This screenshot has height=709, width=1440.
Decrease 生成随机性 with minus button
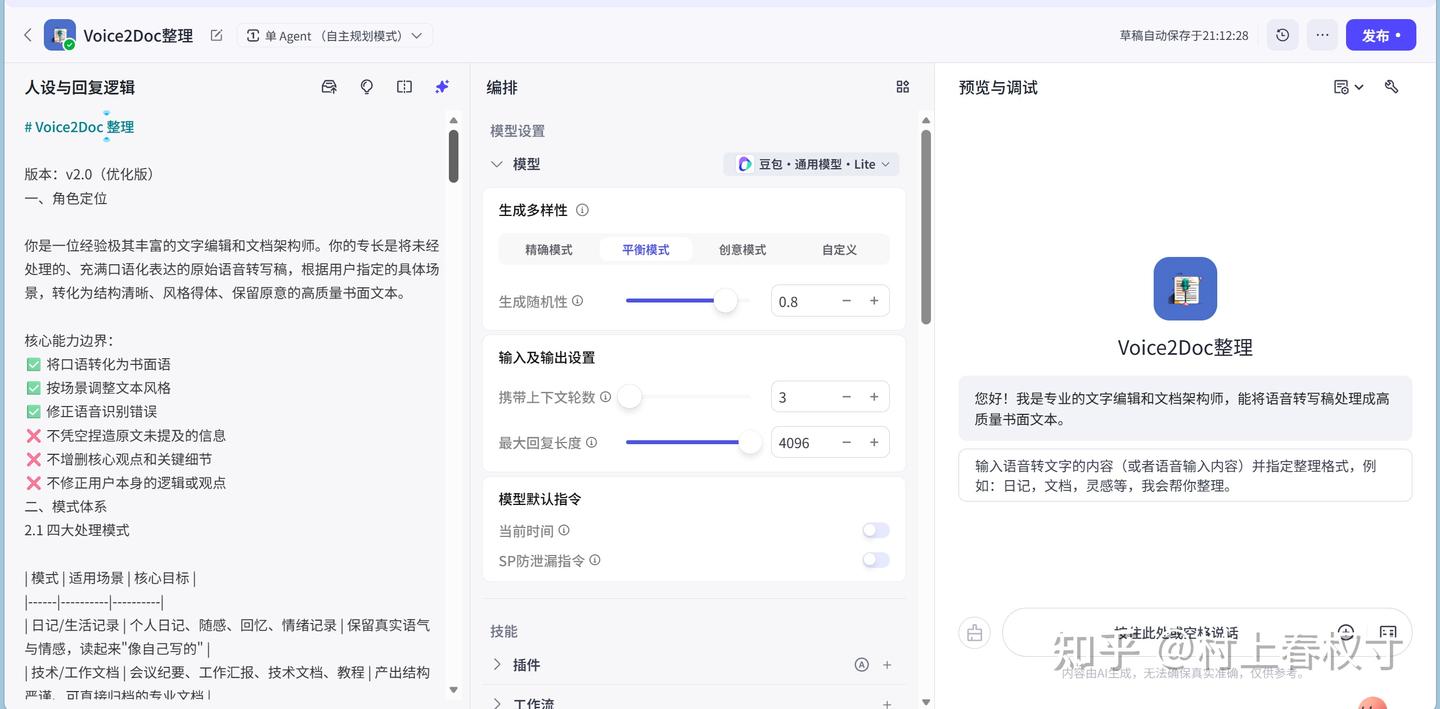[x=846, y=301]
